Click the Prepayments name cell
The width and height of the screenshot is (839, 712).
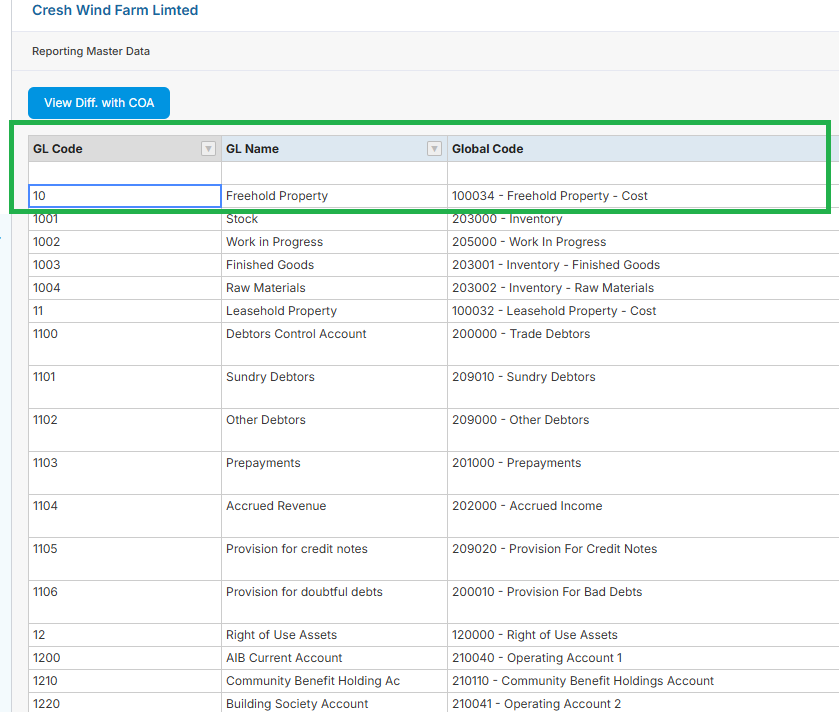coord(334,473)
